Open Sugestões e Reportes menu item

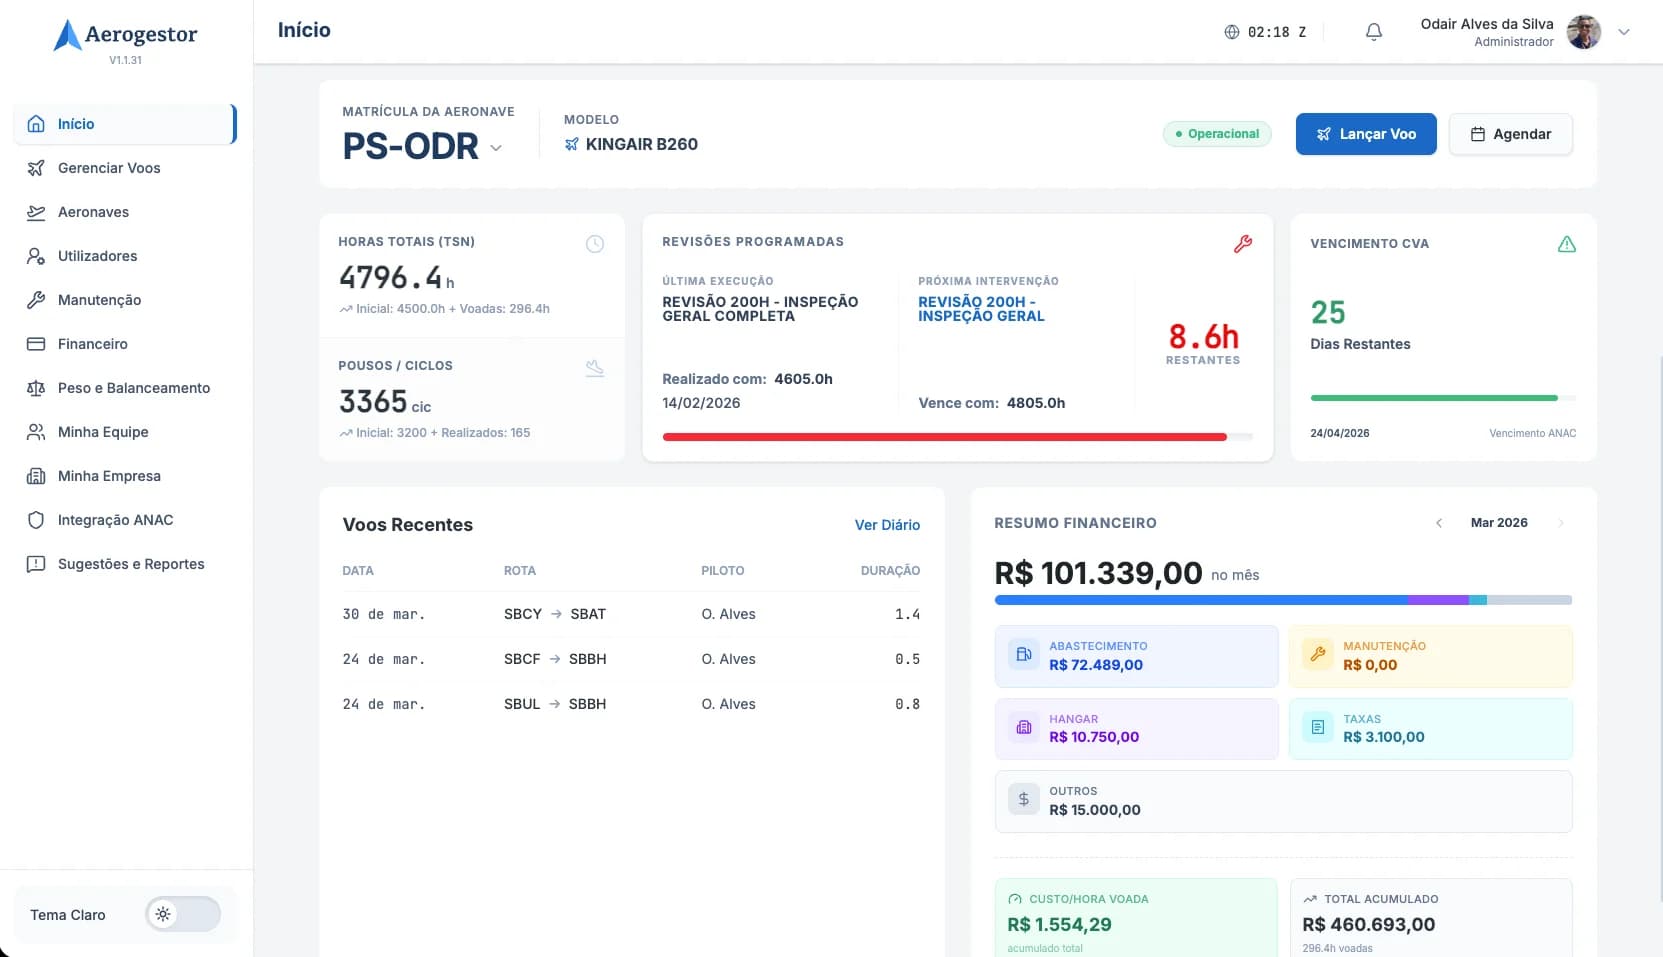pos(131,564)
